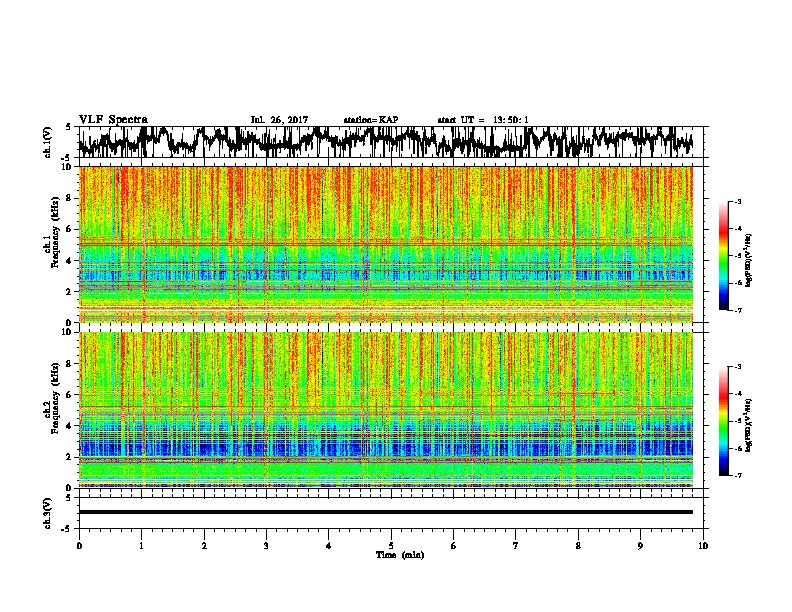Click the "ch.3(V)" axis label
The height and width of the screenshot is (612, 792).
point(48,513)
